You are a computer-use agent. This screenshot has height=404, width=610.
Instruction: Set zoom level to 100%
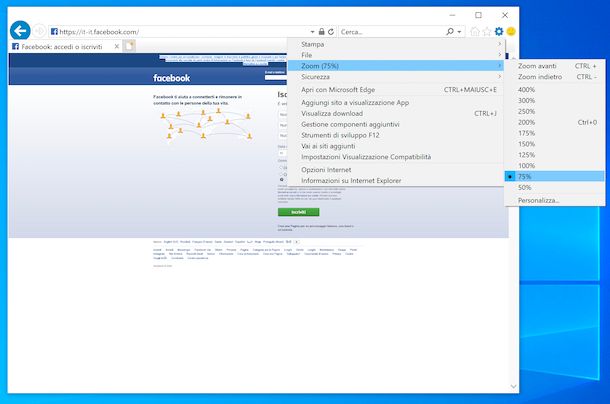coord(555,166)
